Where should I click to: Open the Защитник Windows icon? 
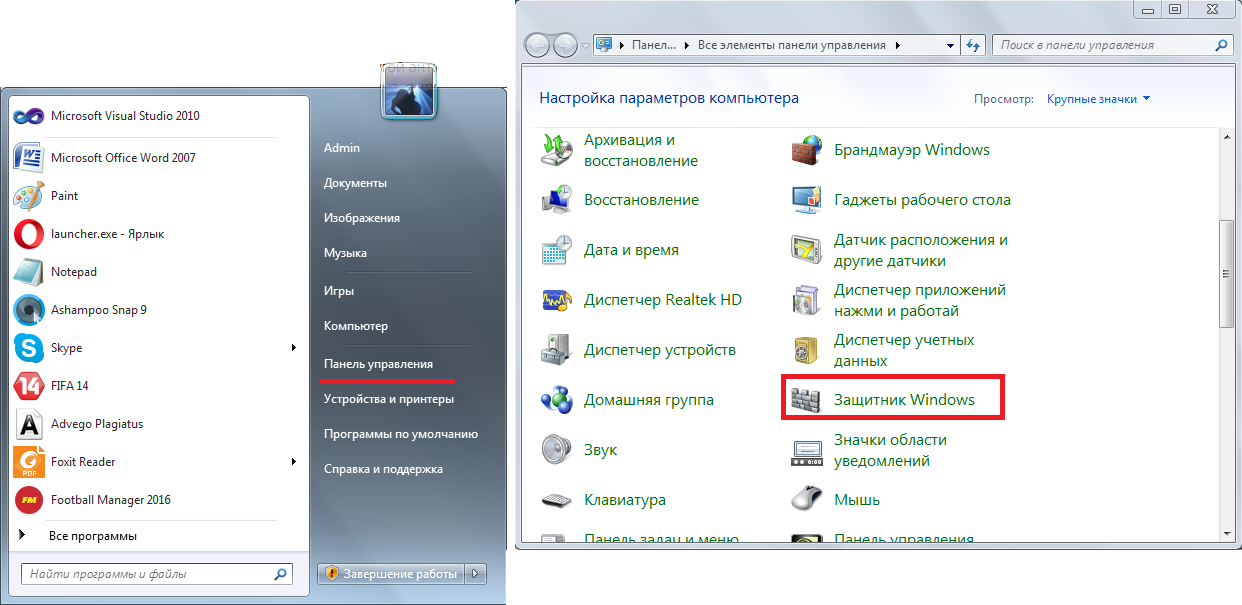(807, 400)
